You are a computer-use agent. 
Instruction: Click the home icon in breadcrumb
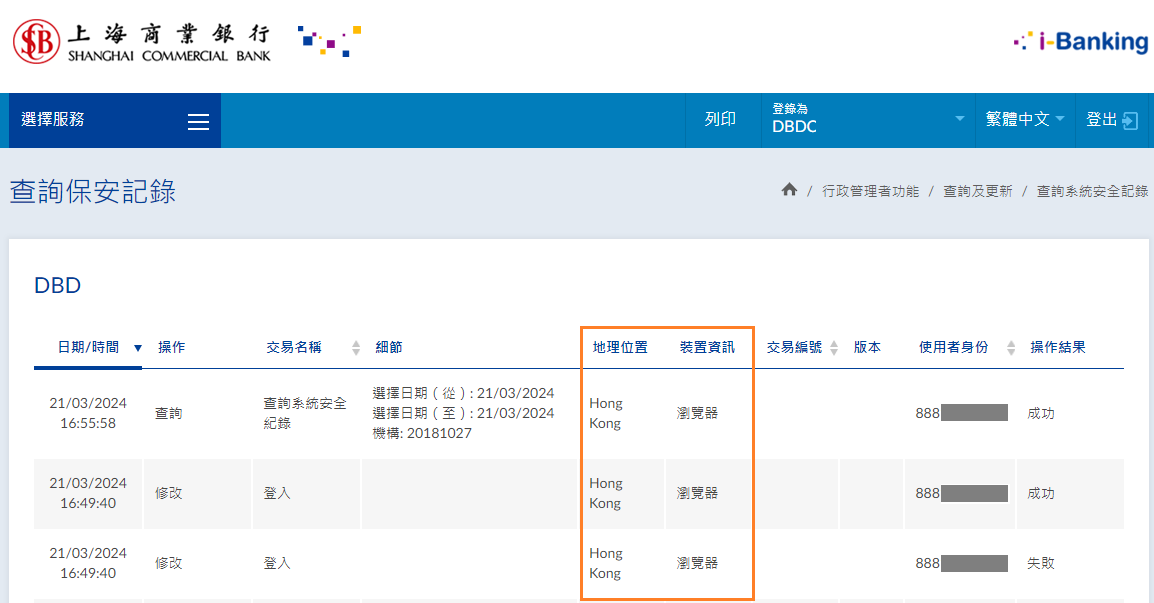coord(789,190)
